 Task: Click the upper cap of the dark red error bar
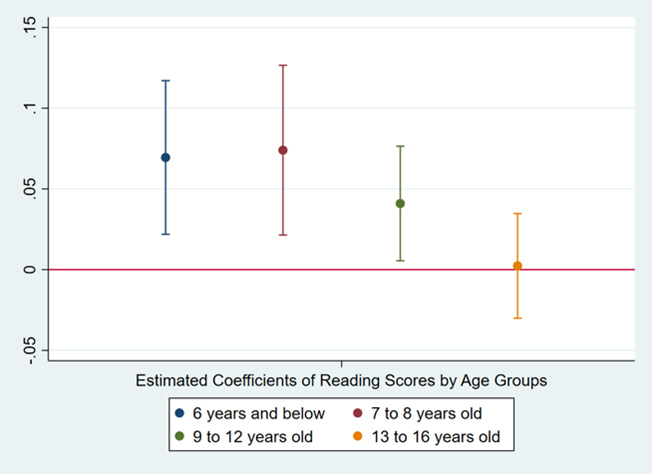click(x=283, y=65)
